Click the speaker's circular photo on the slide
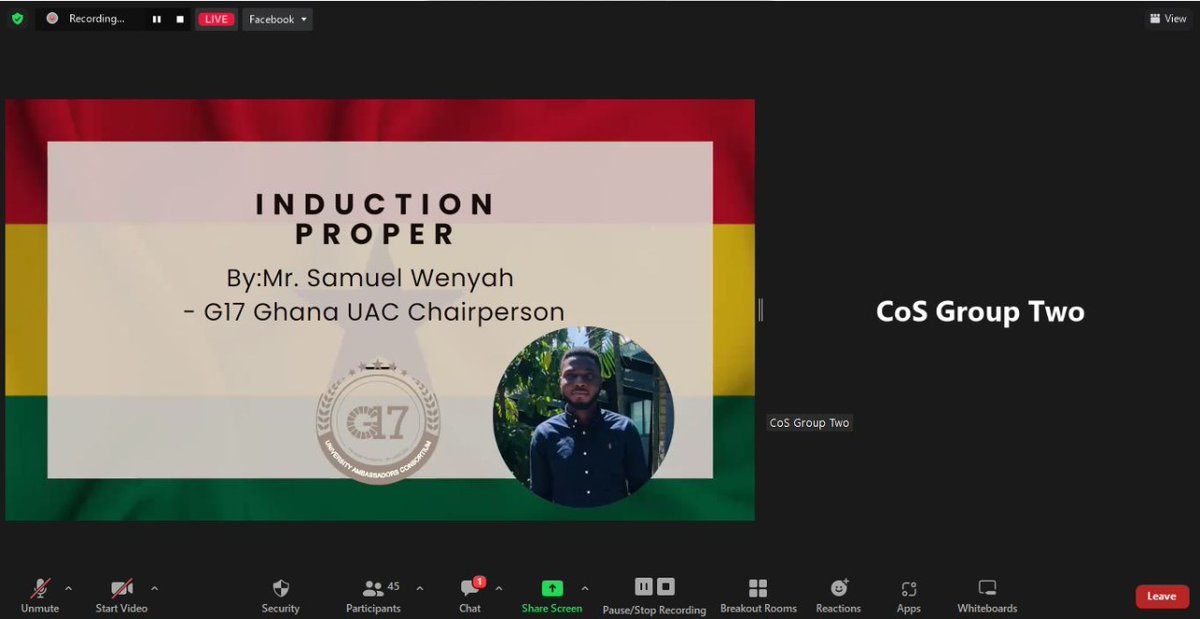Viewport: 1200px width, 619px height. click(x=584, y=416)
